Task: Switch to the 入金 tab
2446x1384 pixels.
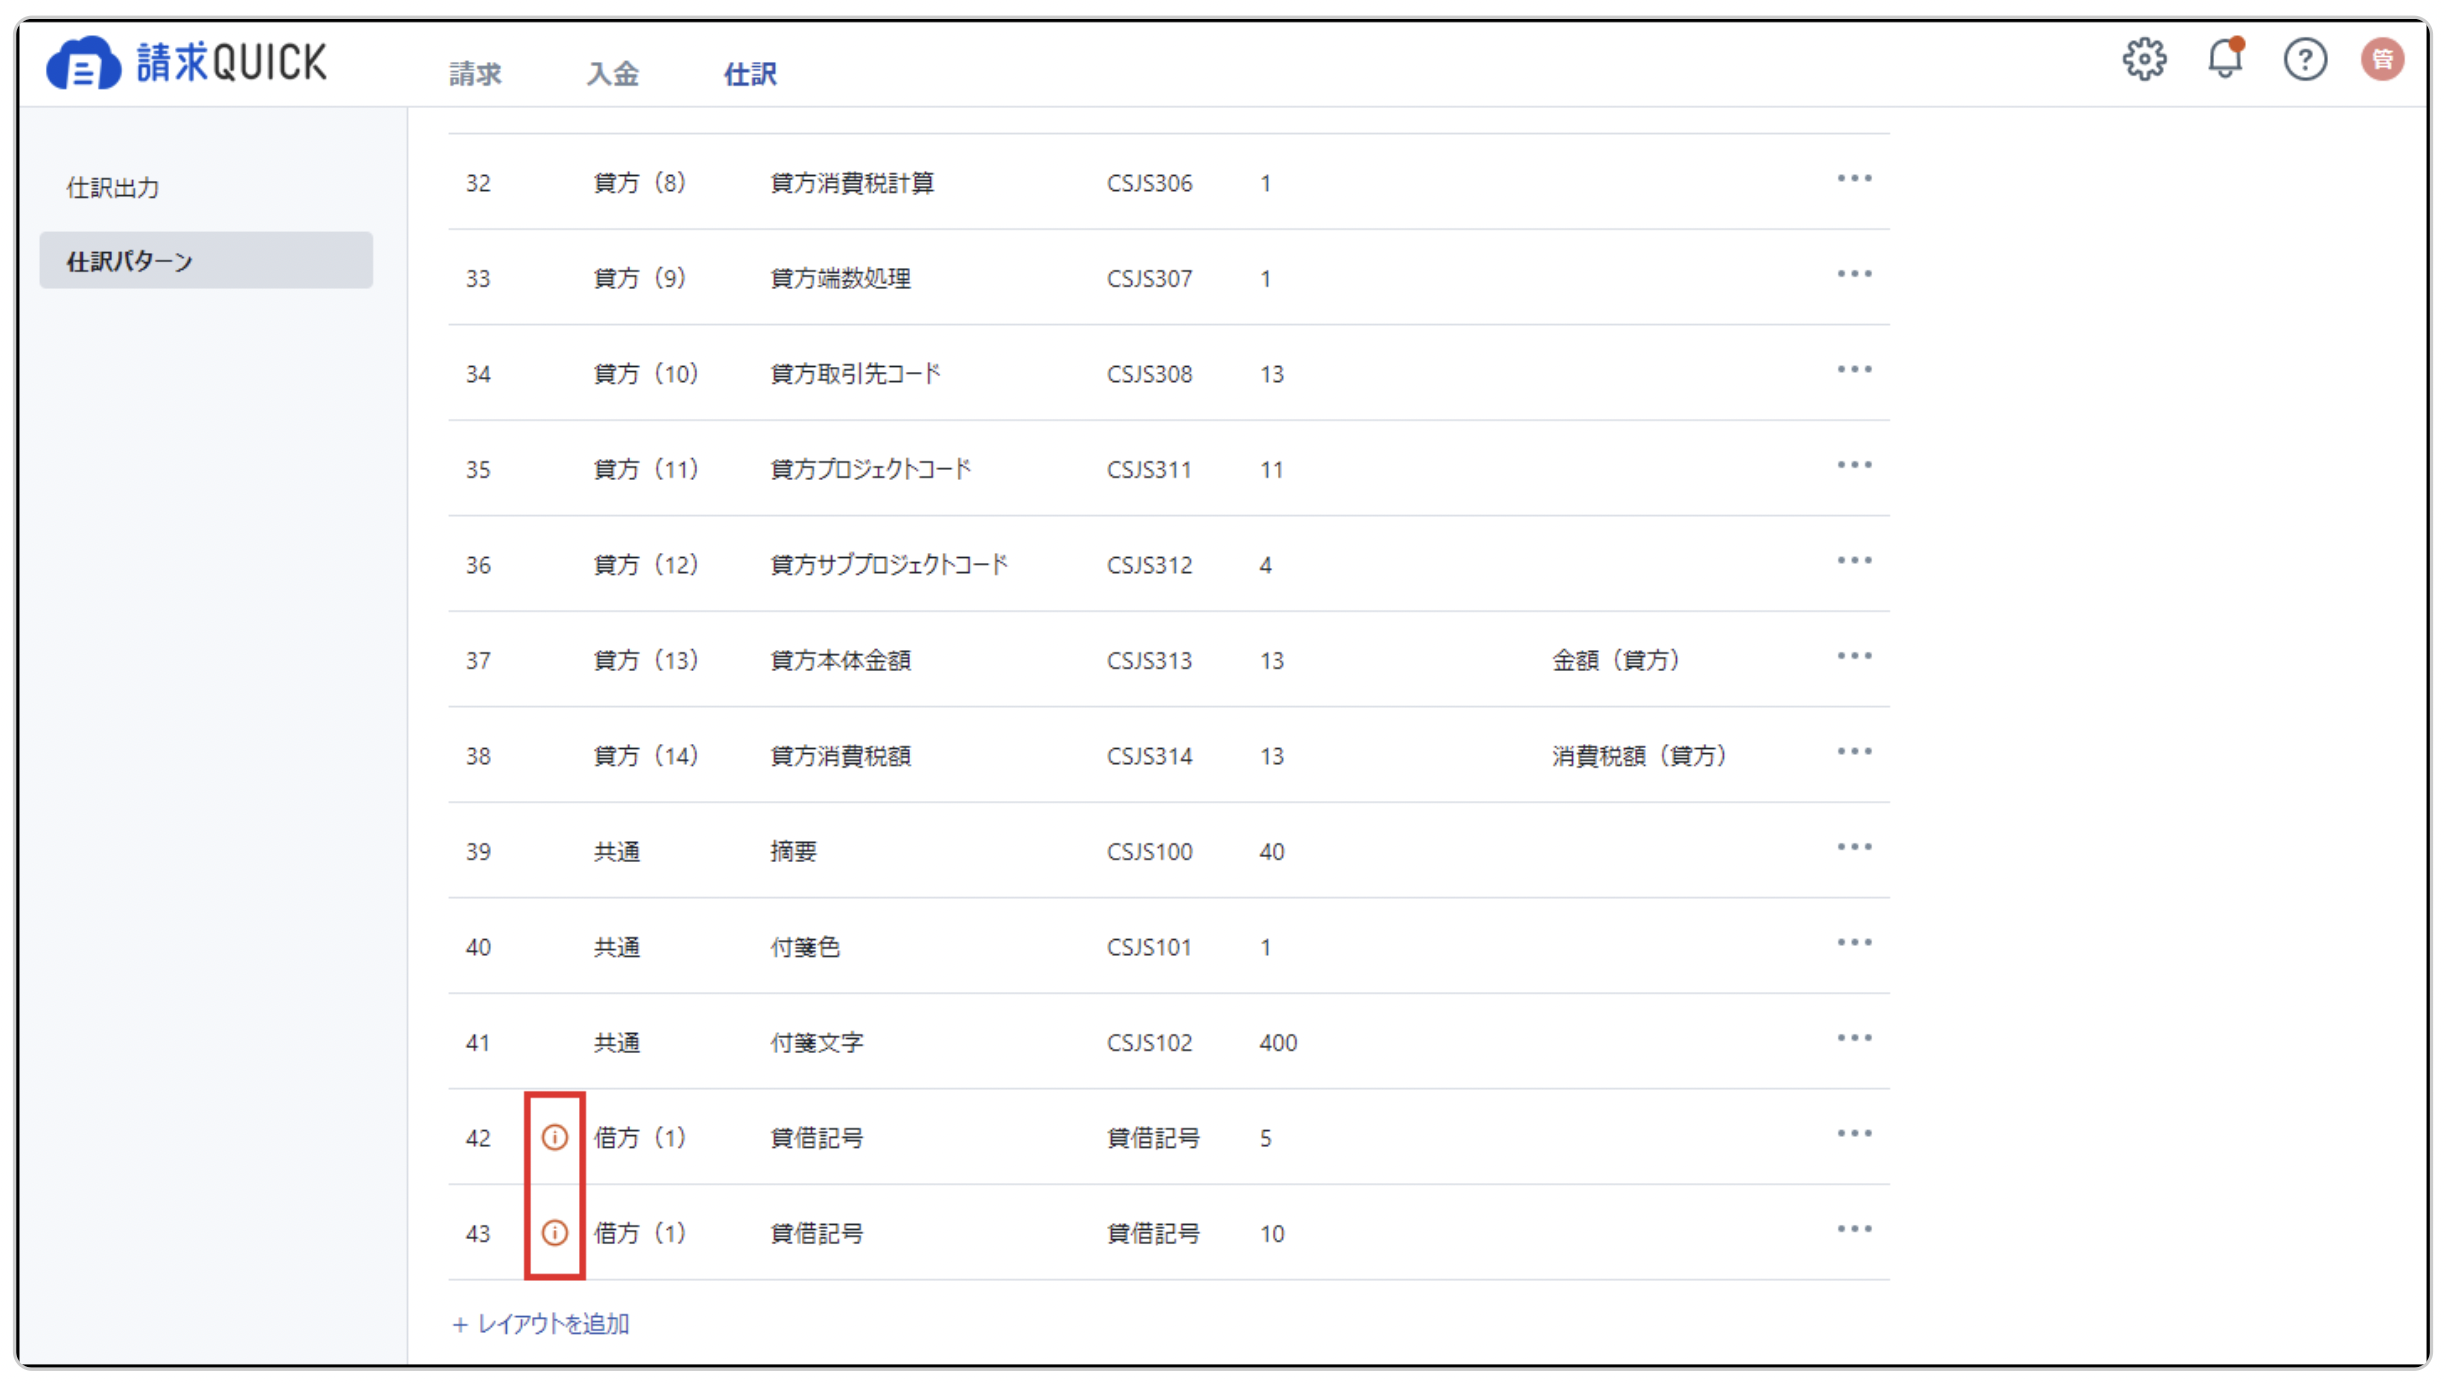Action: (612, 74)
